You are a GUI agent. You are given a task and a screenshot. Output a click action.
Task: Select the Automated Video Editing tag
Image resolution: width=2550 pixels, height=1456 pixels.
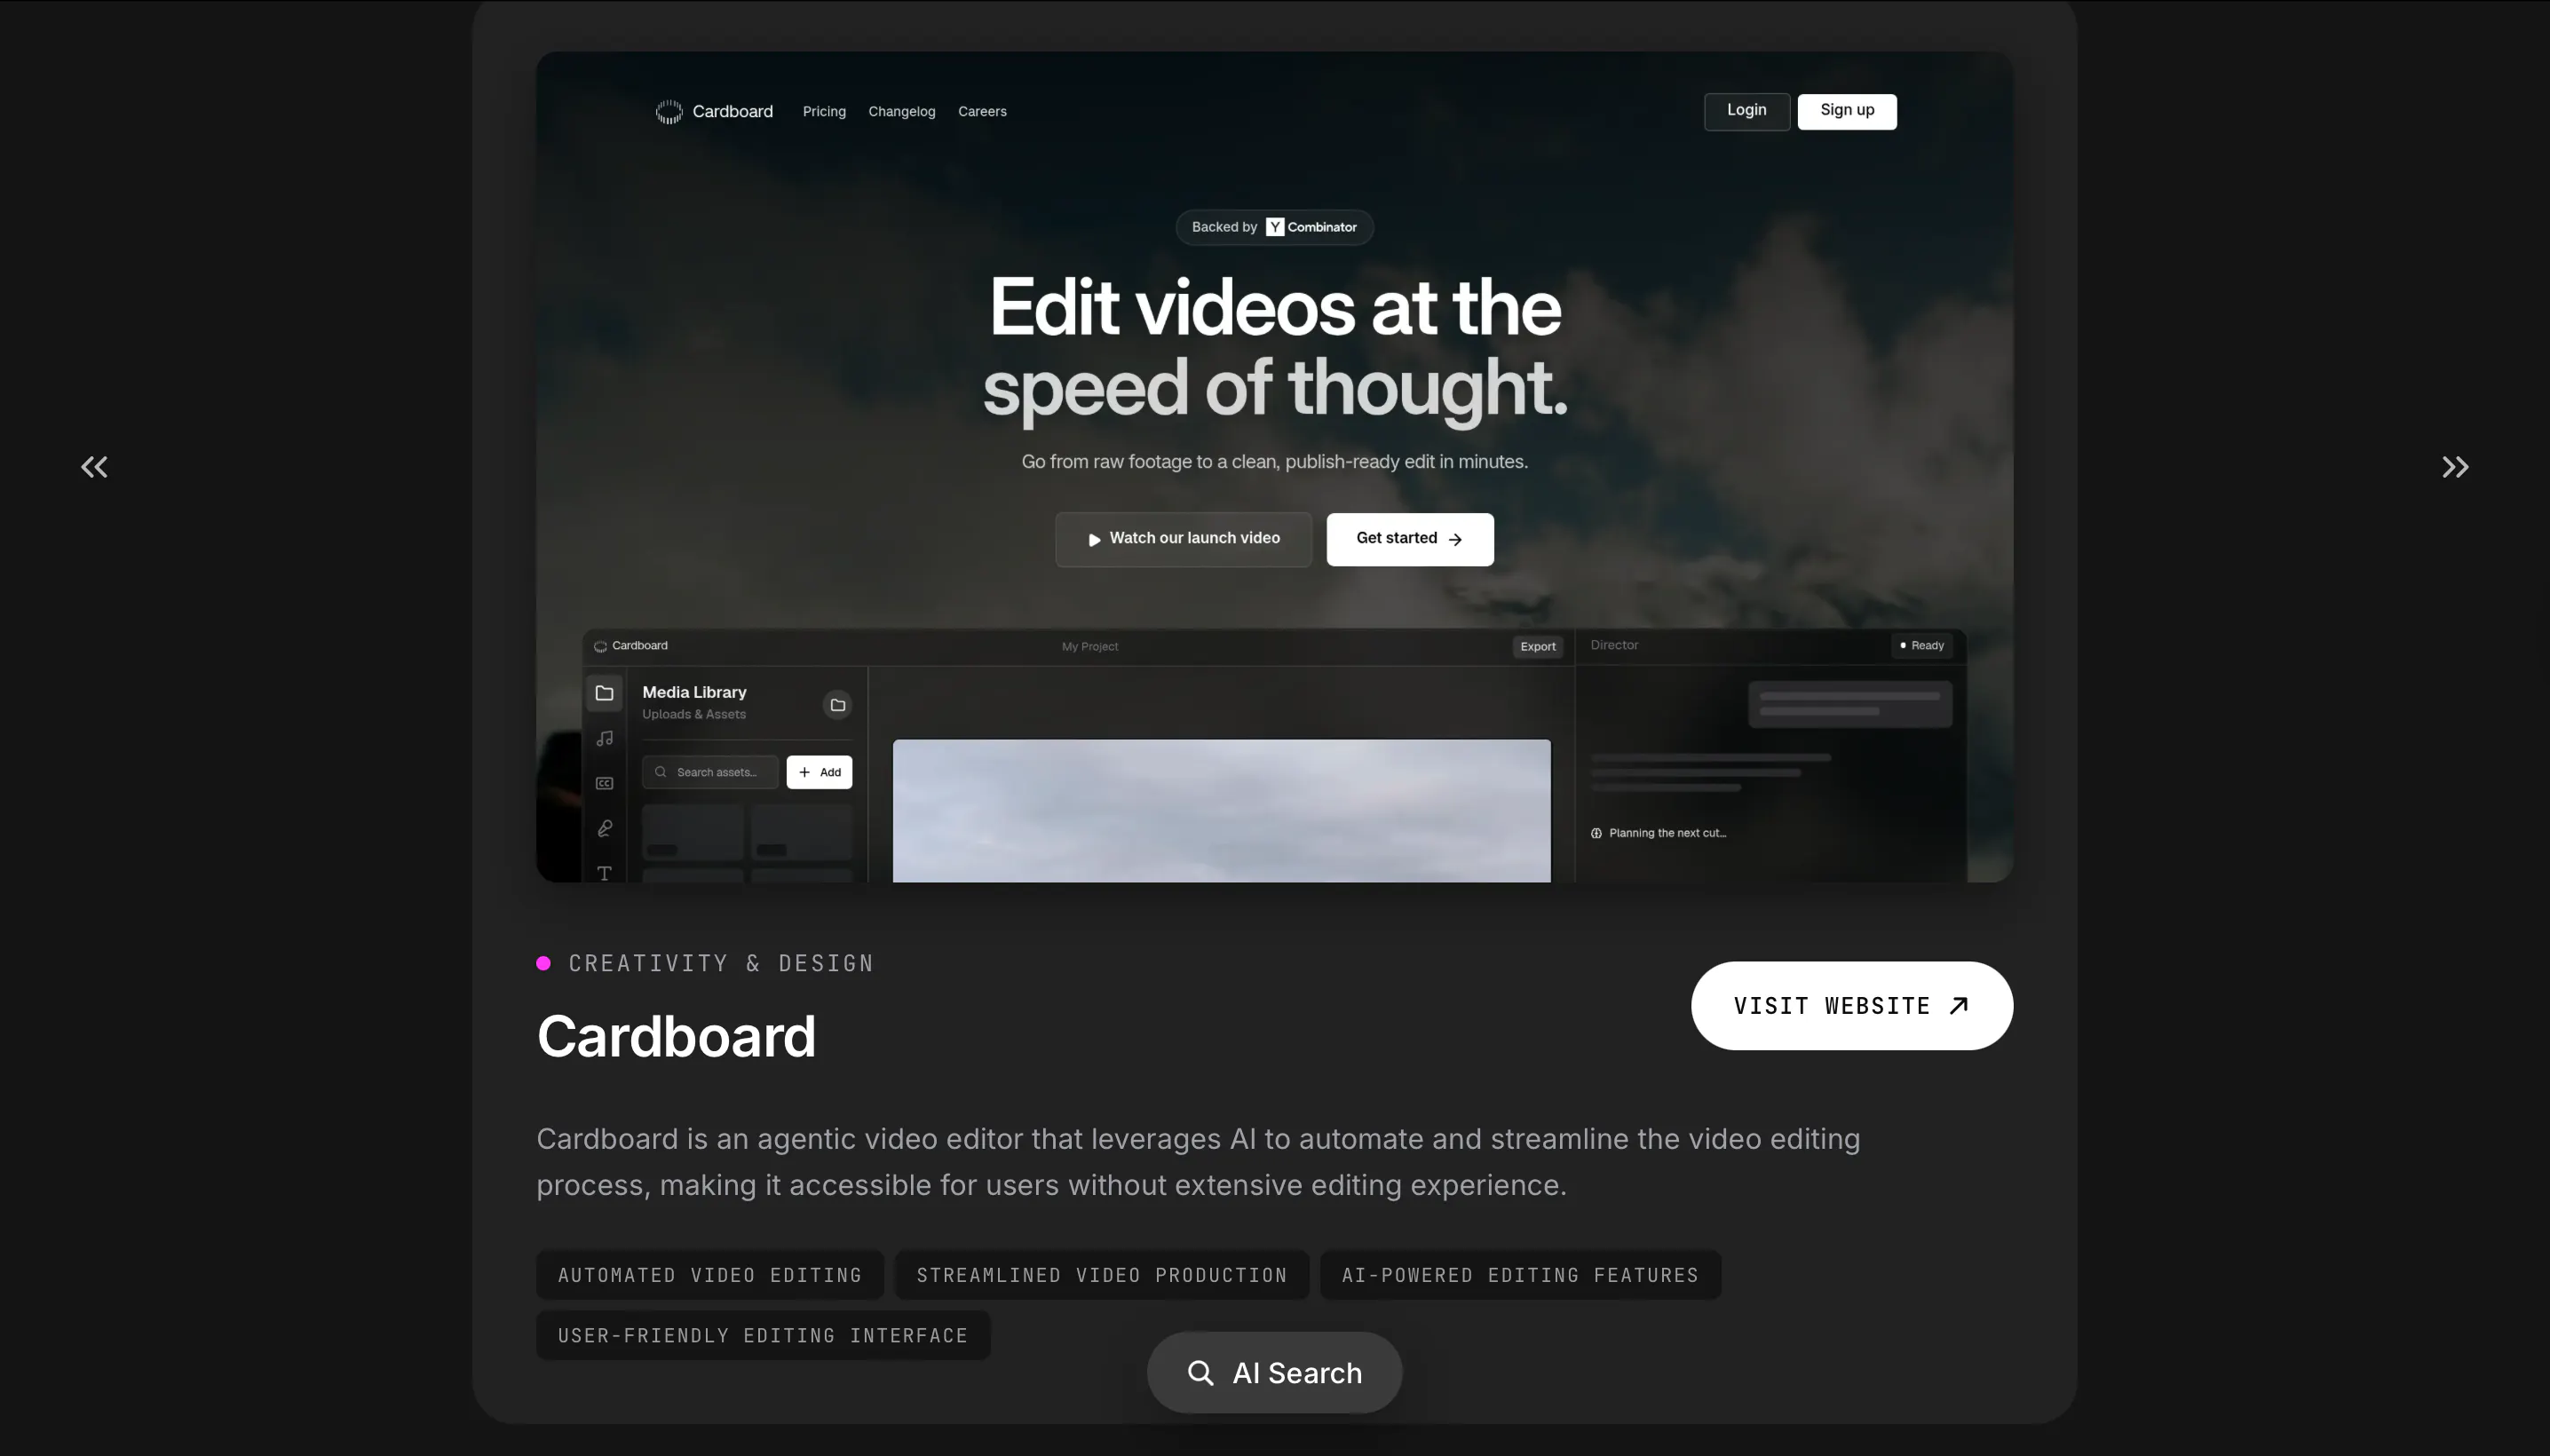(710, 1275)
